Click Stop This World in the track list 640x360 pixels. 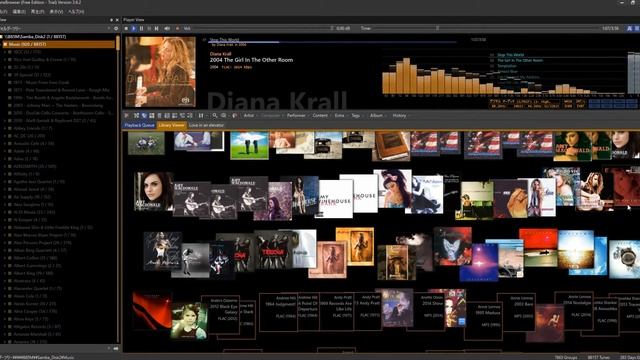click(510, 55)
